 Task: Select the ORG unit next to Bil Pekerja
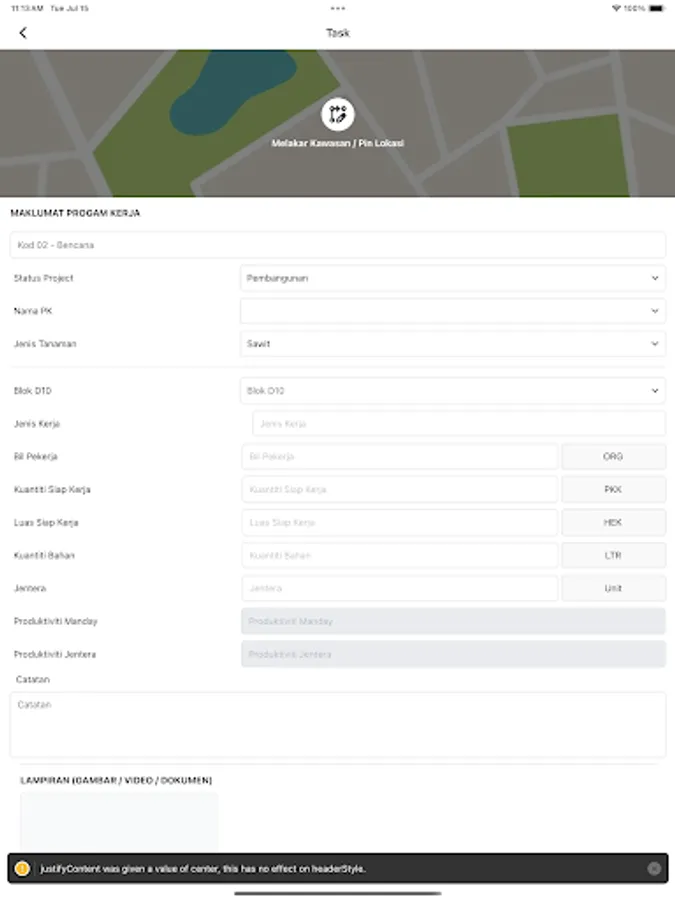click(613, 456)
